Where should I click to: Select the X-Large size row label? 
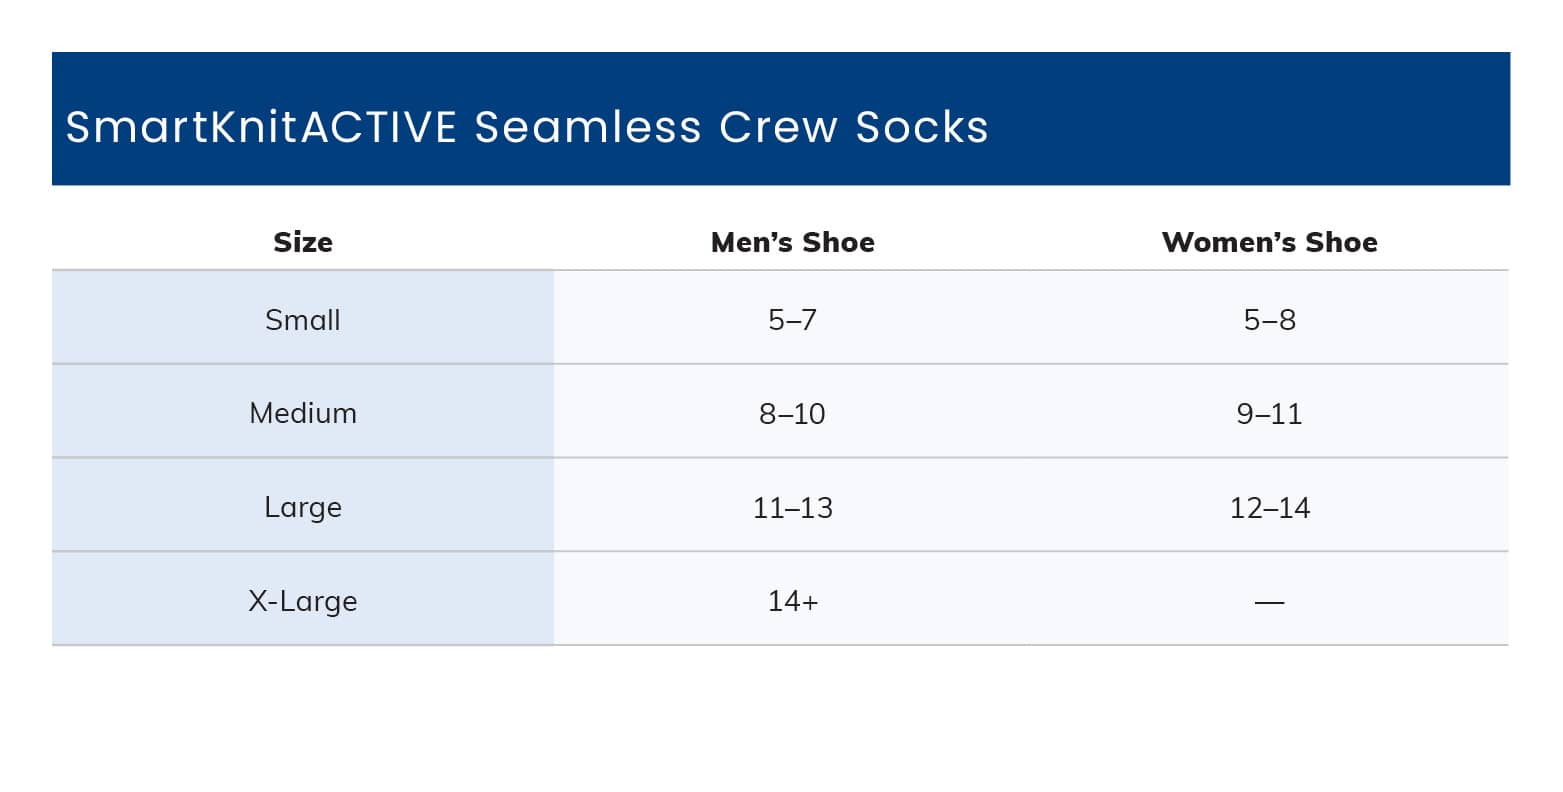tap(303, 601)
